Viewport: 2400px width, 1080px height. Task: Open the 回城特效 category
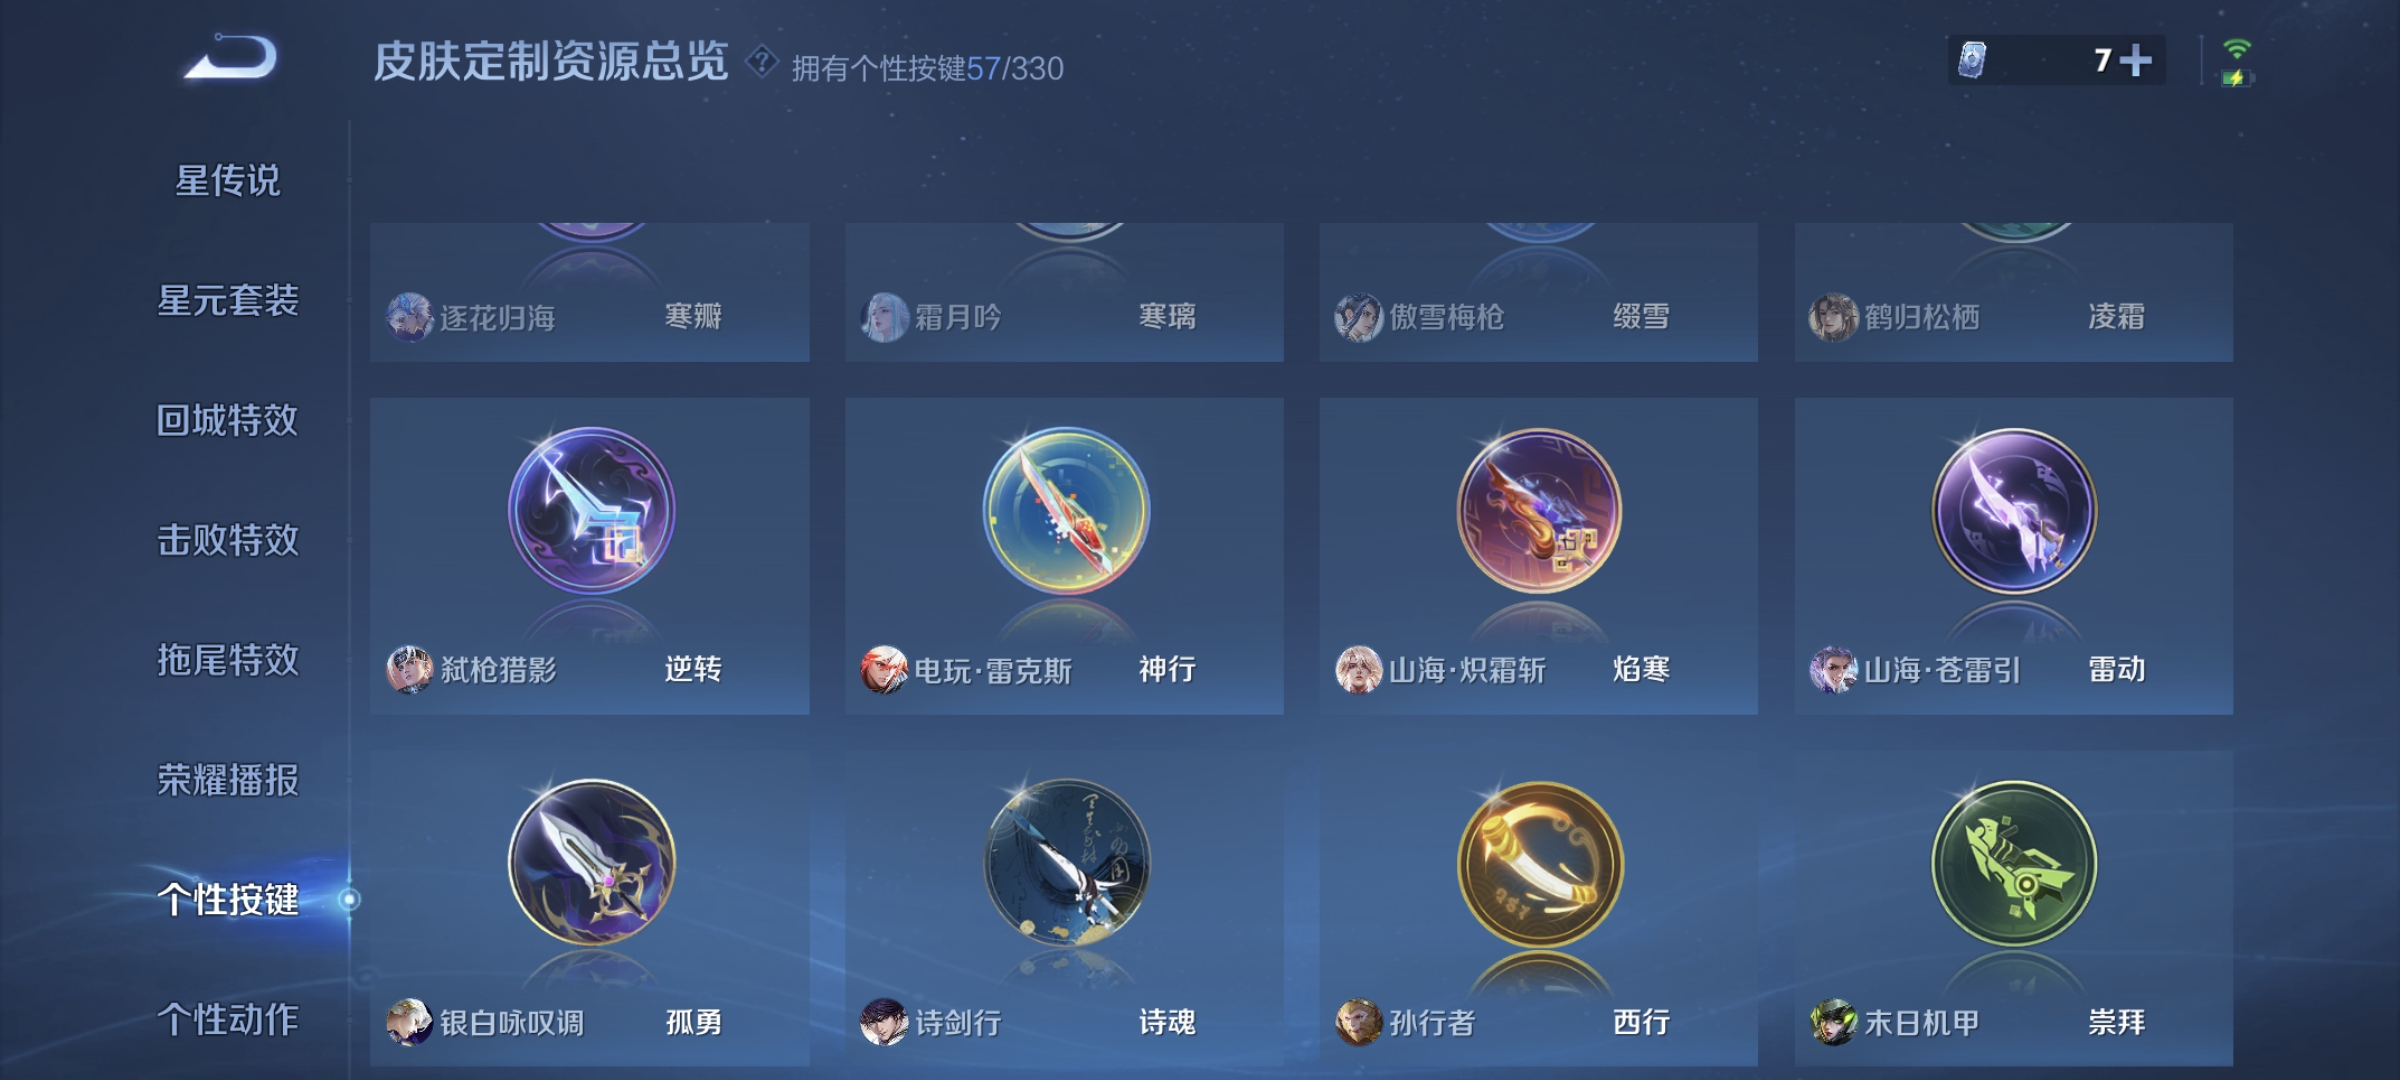pyautogui.click(x=228, y=421)
